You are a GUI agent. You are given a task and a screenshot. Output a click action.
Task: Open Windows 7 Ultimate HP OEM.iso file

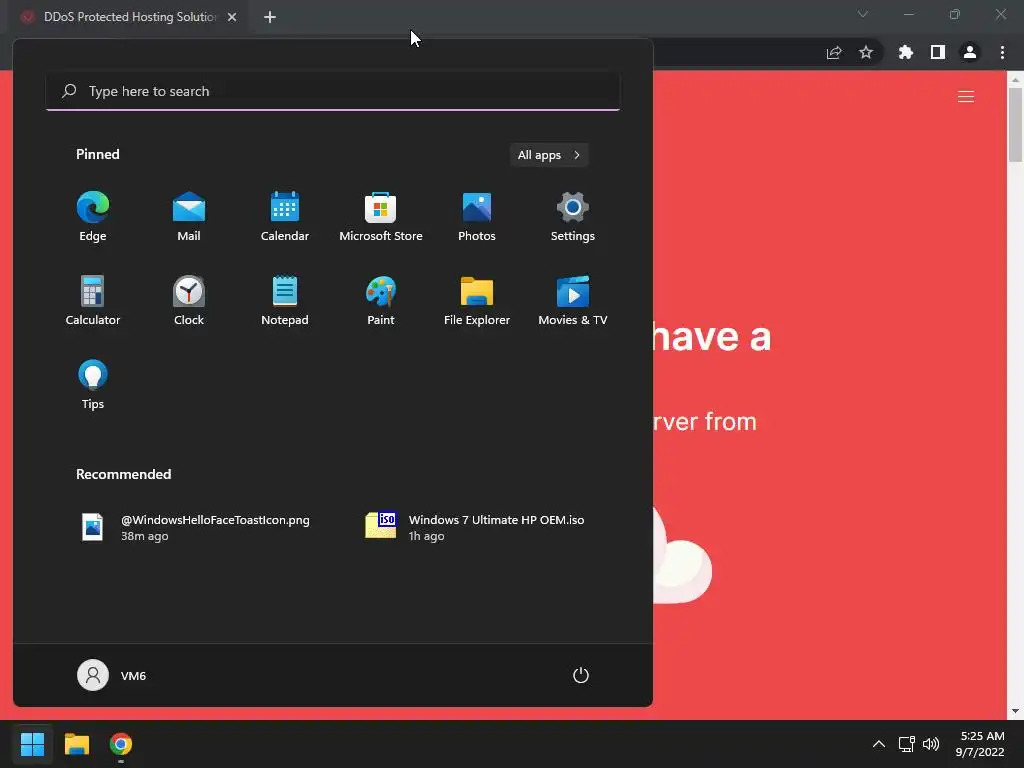pos(477,527)
